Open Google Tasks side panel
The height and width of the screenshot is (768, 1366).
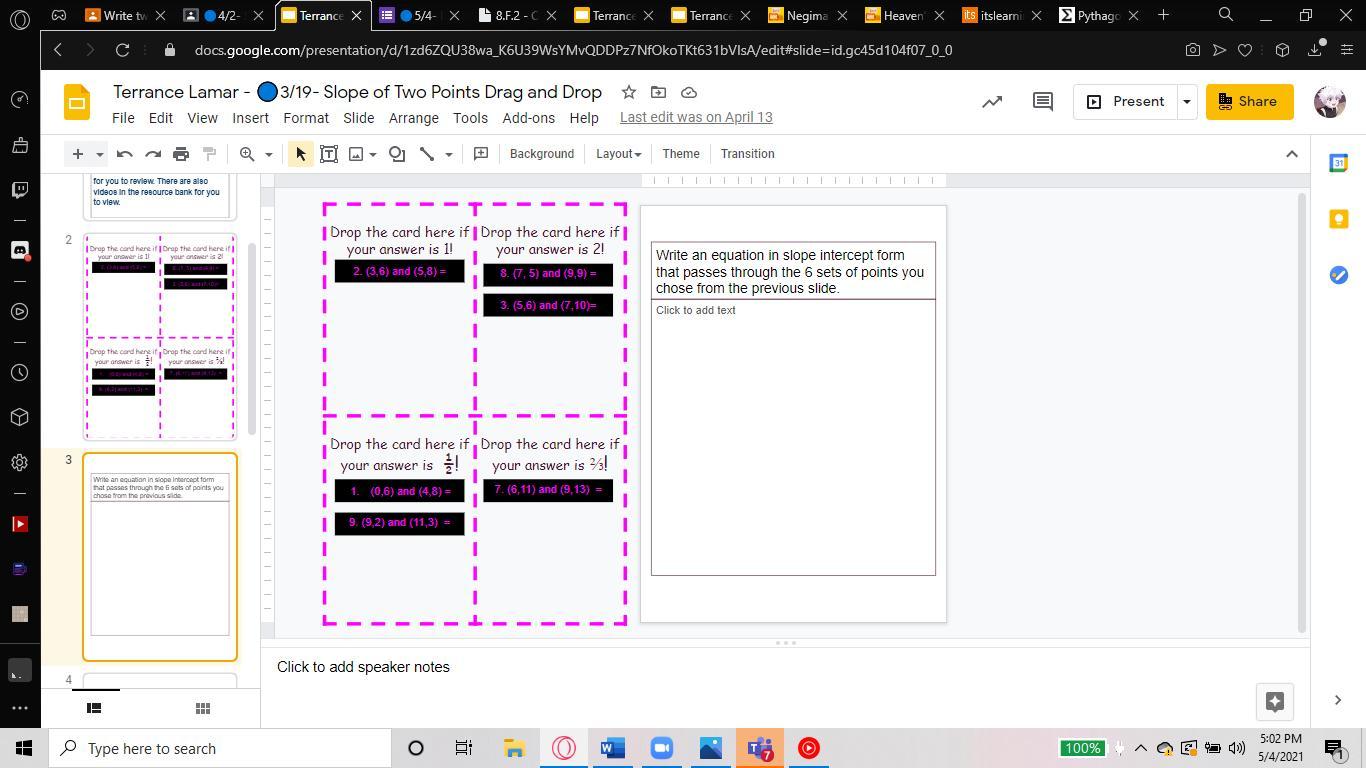coord(1338,275)
